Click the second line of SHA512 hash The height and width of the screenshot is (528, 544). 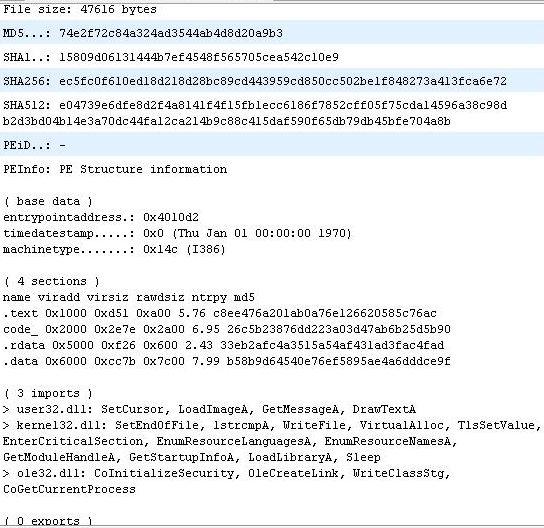click(x=227, y=121)
